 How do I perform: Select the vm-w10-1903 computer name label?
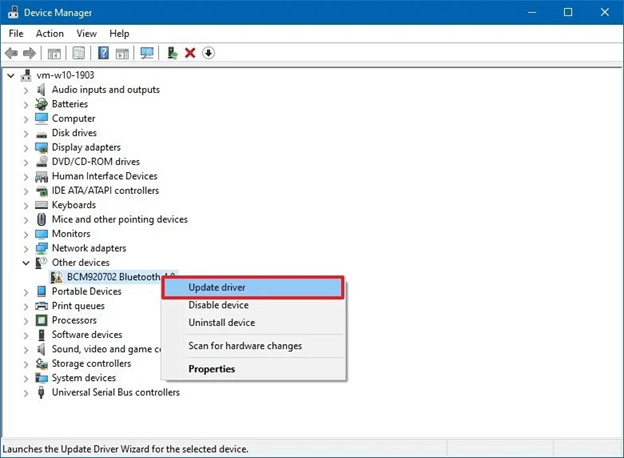pyautogui.click(x=65, y=75)
